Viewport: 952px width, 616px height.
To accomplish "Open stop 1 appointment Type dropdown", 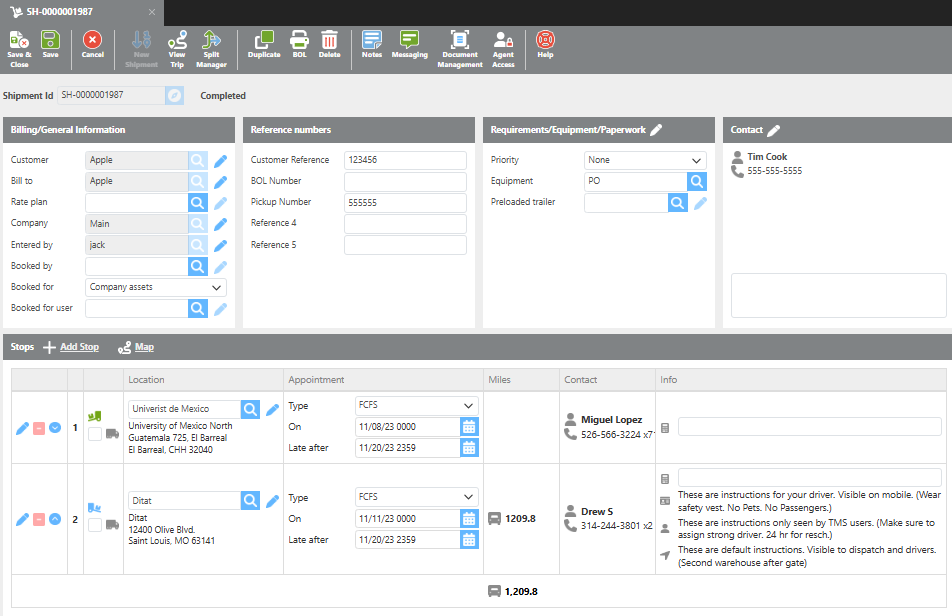I will 417,406.
